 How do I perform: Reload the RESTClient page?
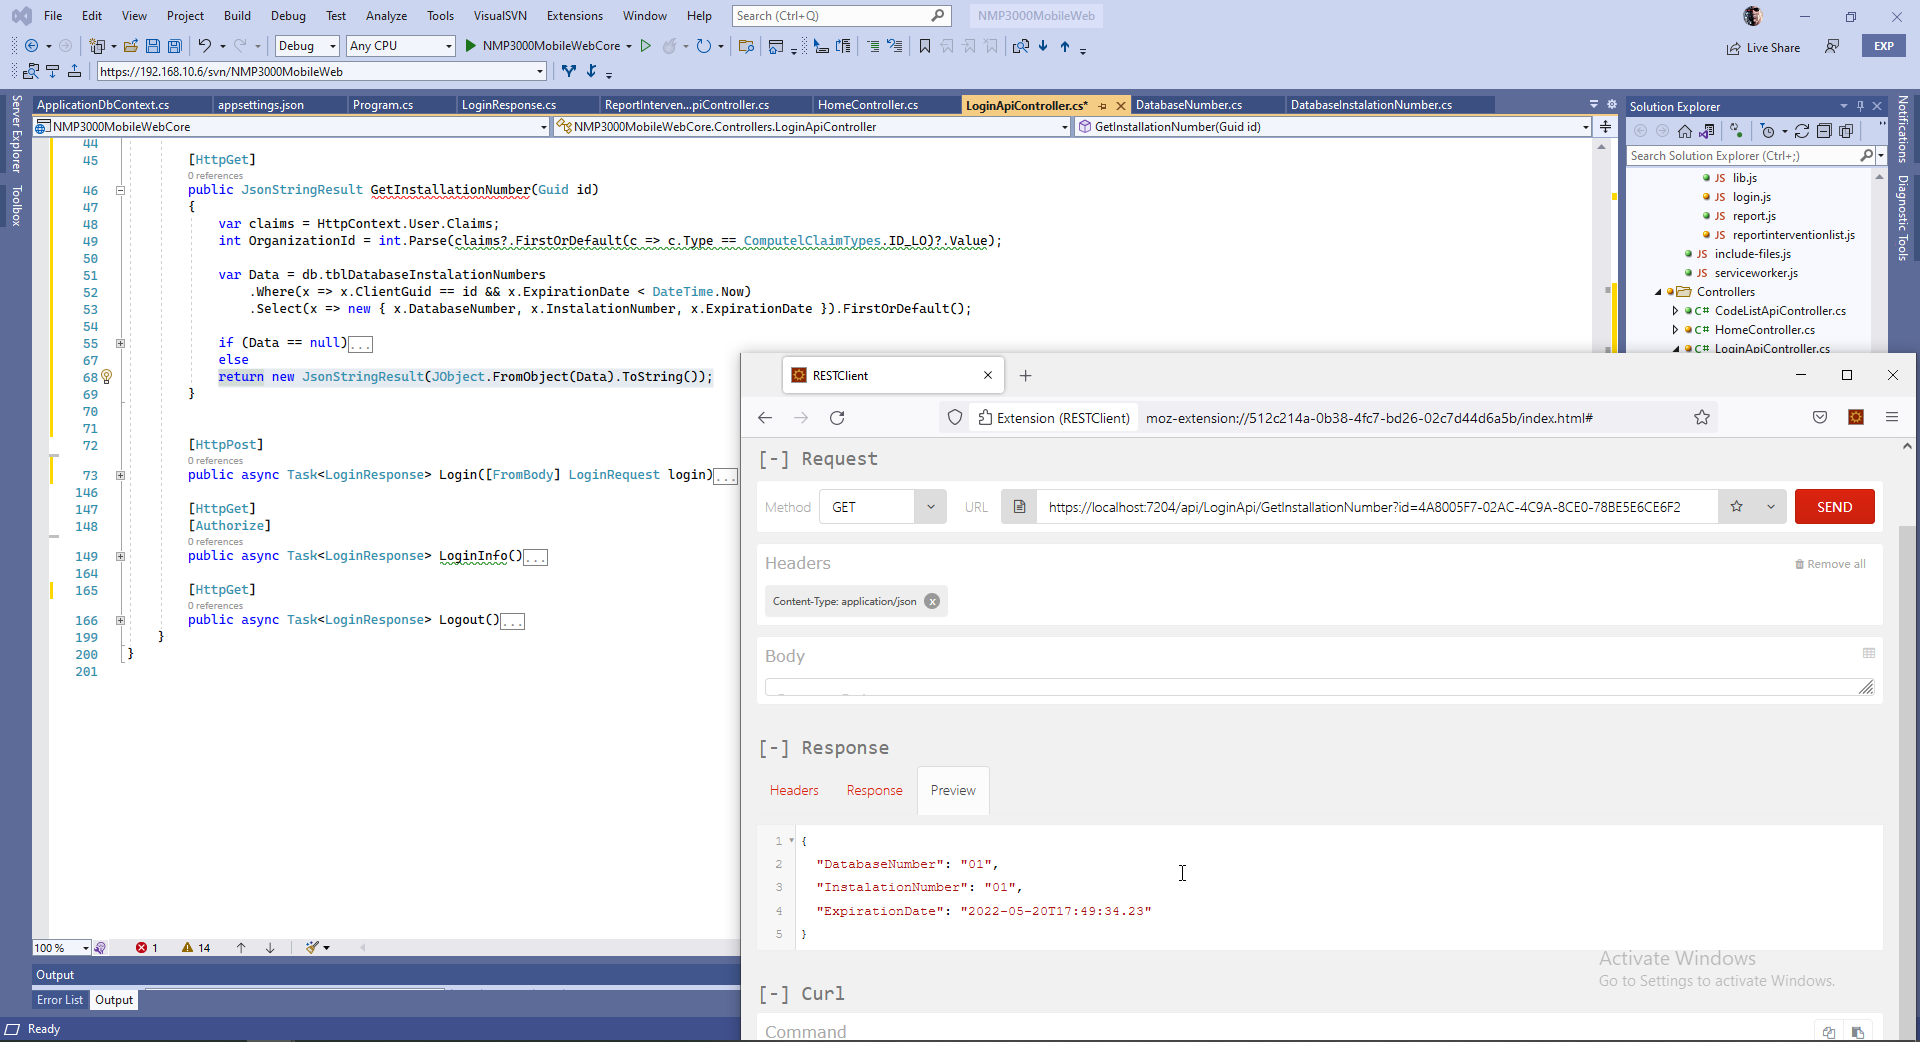[837, 418]
